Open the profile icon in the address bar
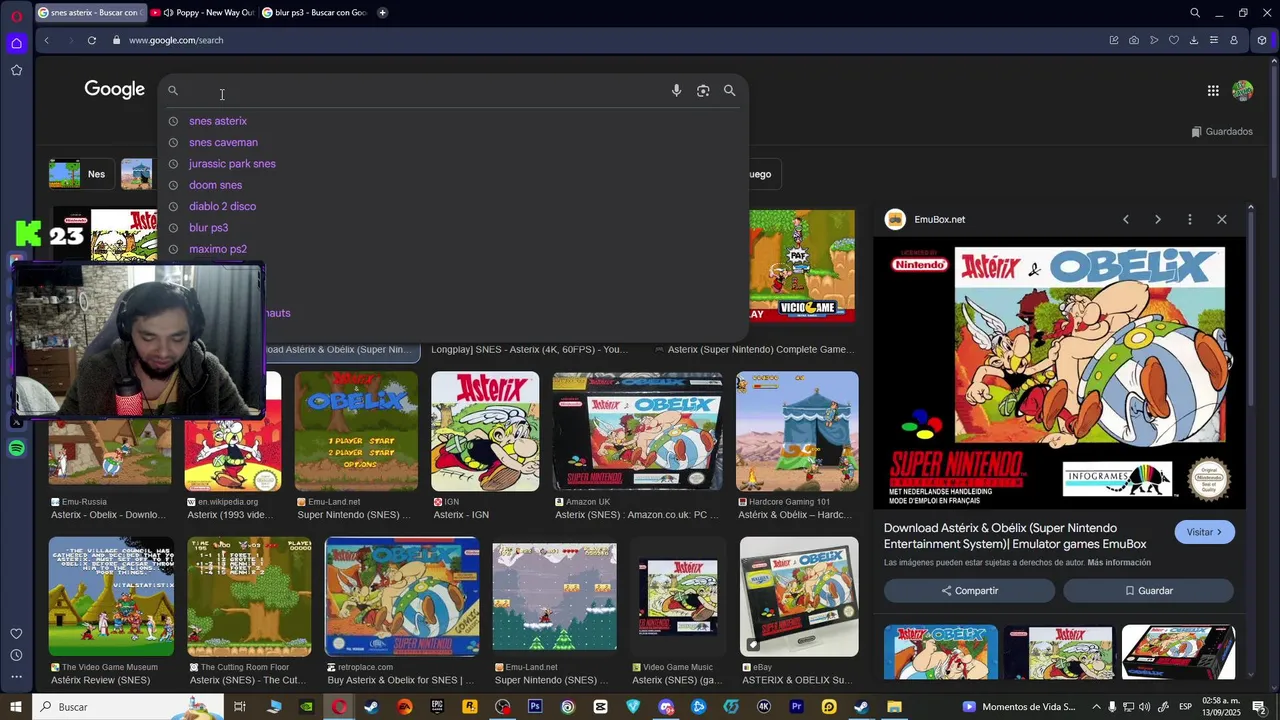 click(x=1234, y=40)
